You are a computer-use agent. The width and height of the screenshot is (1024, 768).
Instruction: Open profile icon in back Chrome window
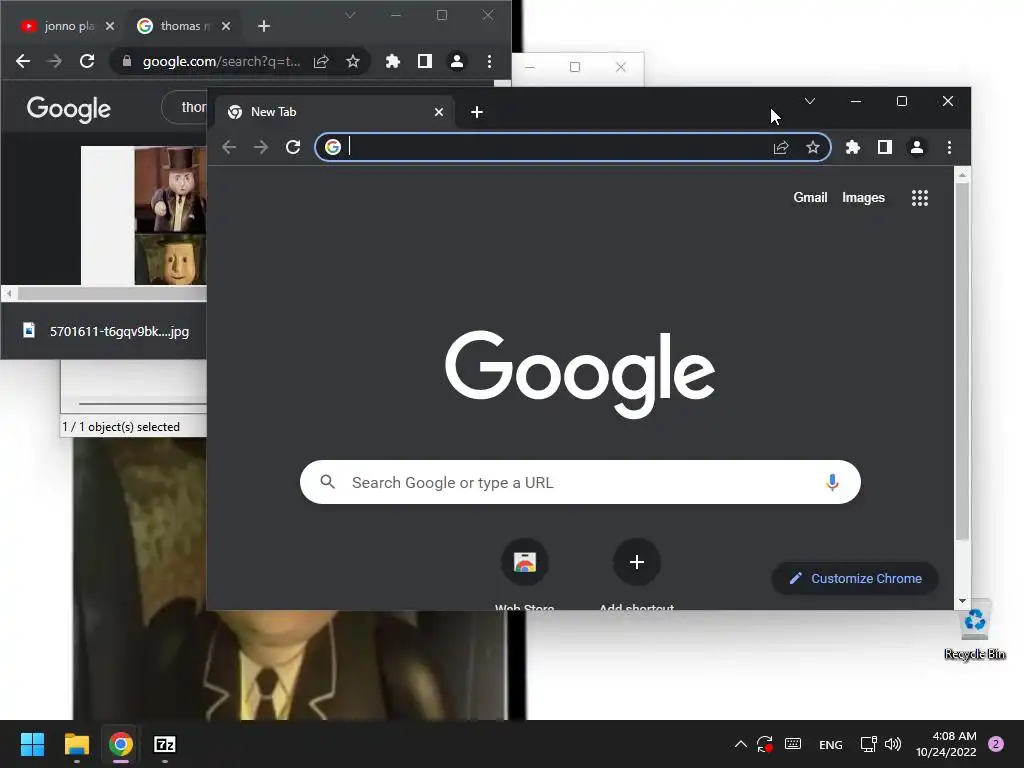[x=457, y=61]
